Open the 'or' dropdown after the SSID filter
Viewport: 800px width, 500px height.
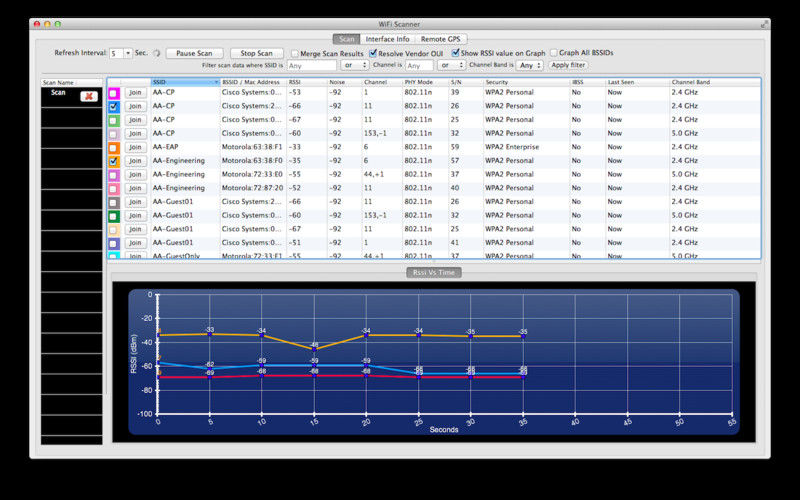(356, 65)
